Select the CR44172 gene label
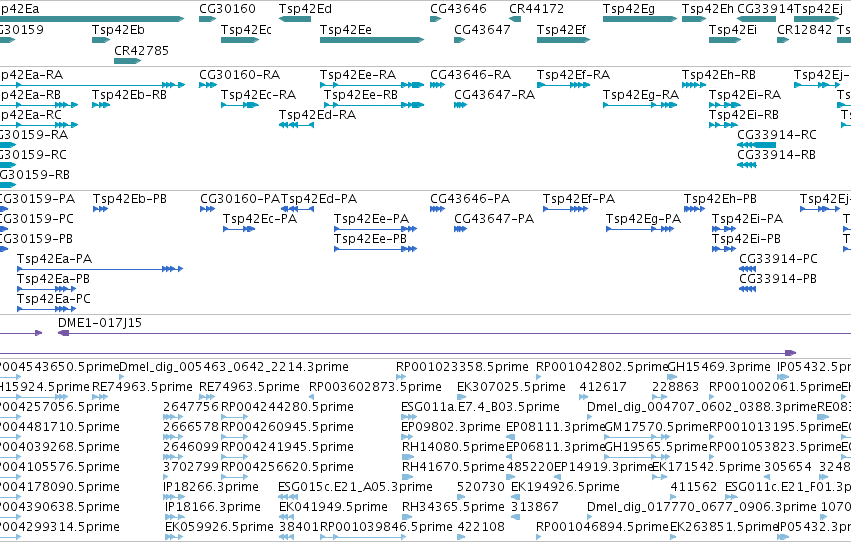Screen dimensions: 851x542 536,9
